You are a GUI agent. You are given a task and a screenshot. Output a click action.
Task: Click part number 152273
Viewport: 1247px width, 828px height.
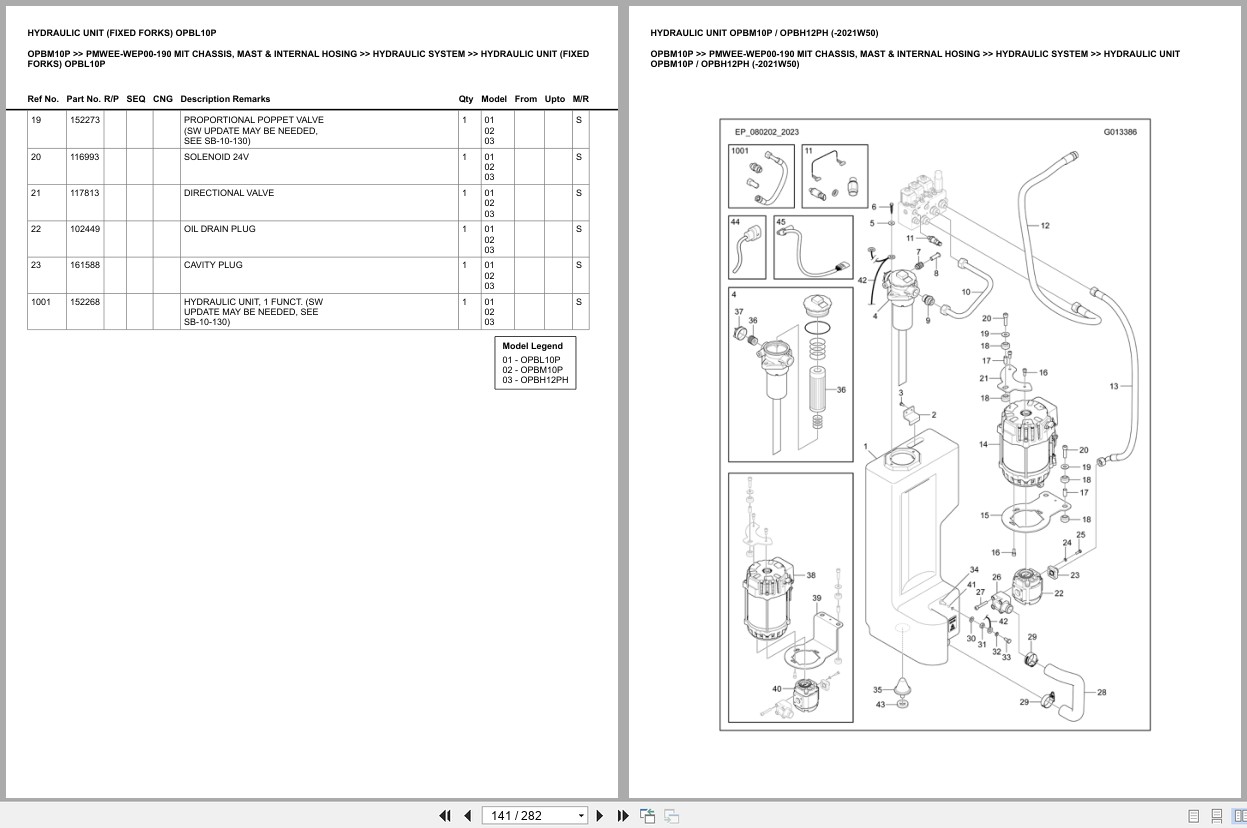point(84,120)
